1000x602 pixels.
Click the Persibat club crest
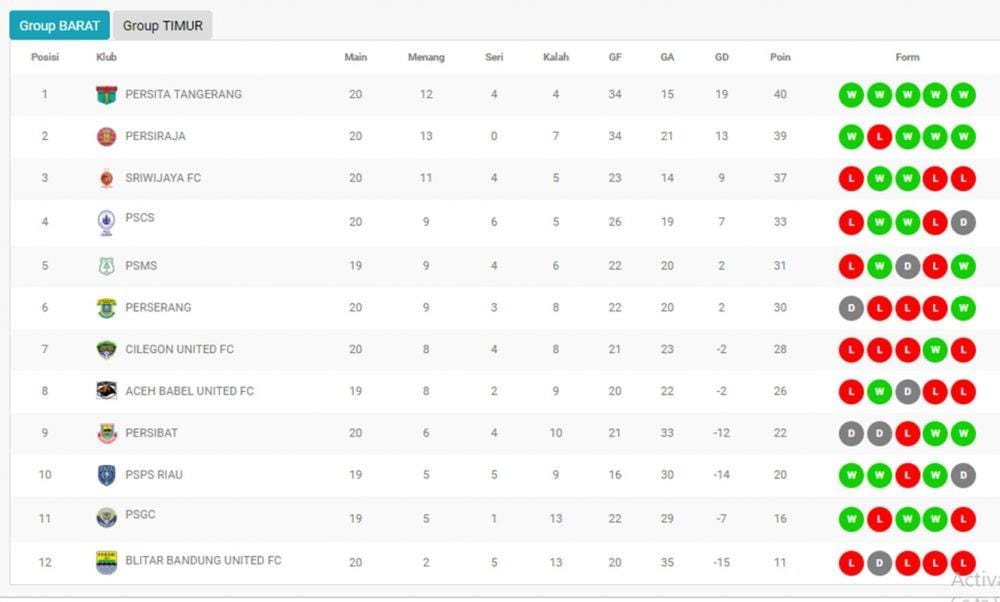pyautogui.click(x=106, y=433)
